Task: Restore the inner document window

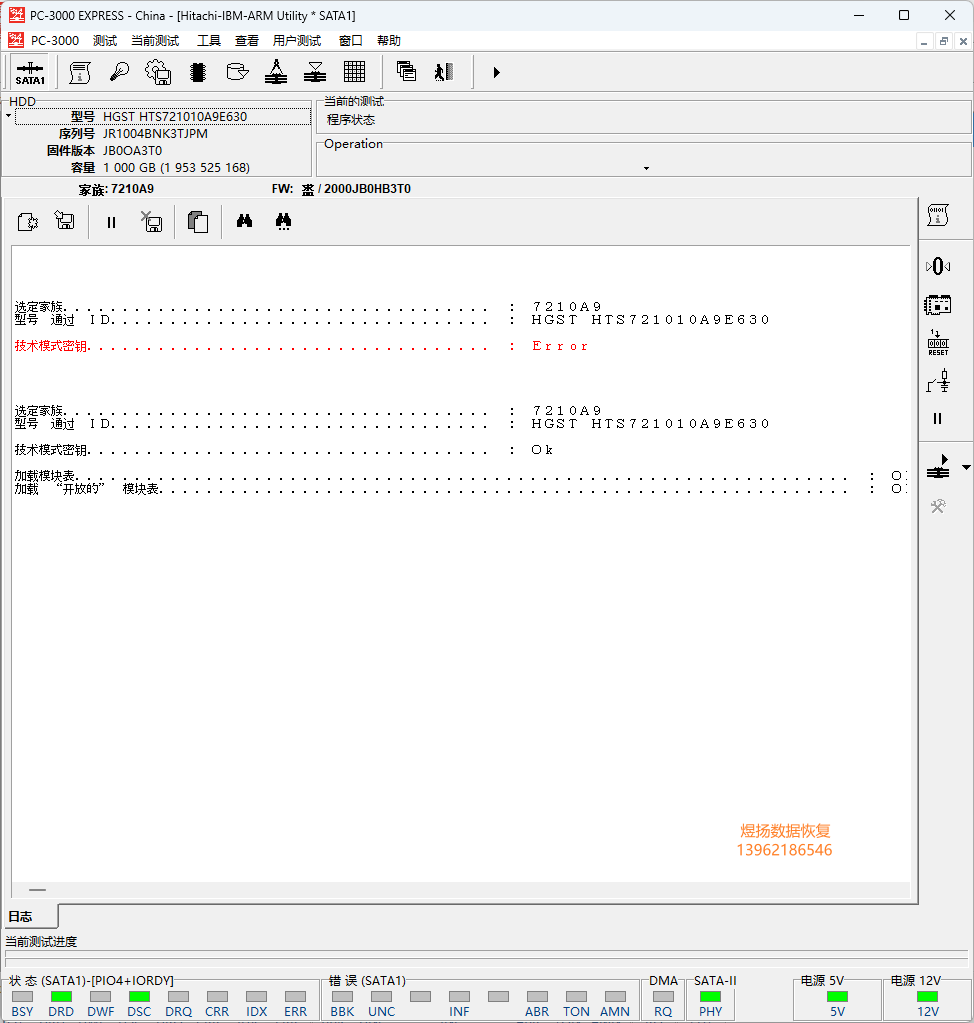Action: tap(943, 41)
